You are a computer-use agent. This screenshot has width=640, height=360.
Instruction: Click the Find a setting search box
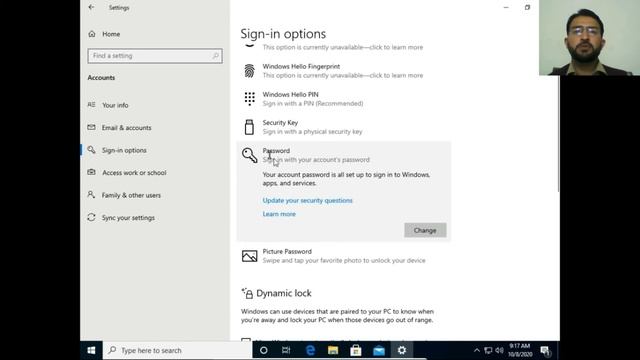coord(155,56)
